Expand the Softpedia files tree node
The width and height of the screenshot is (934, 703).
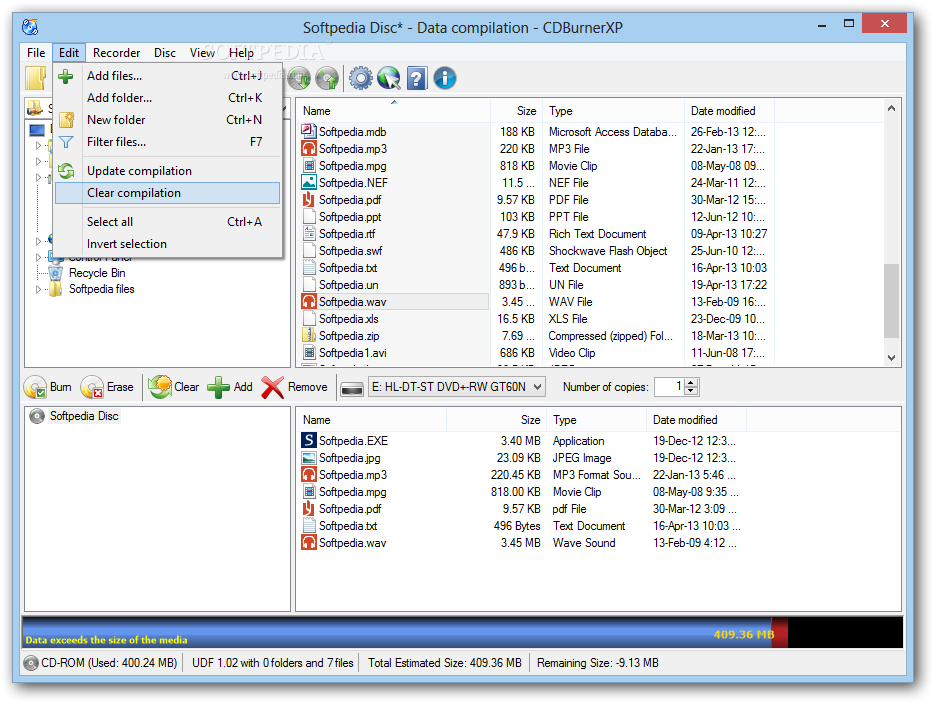[38, 290]
